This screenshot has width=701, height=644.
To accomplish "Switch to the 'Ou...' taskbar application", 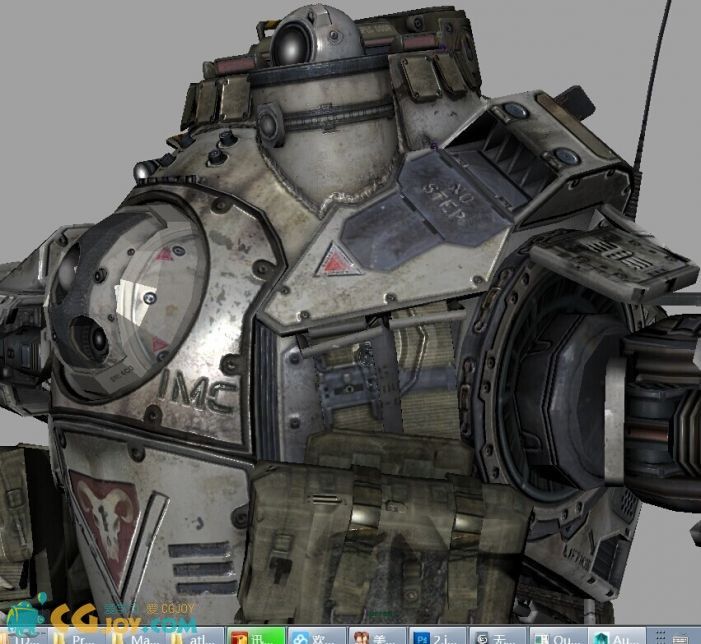I will pos(557,636).
